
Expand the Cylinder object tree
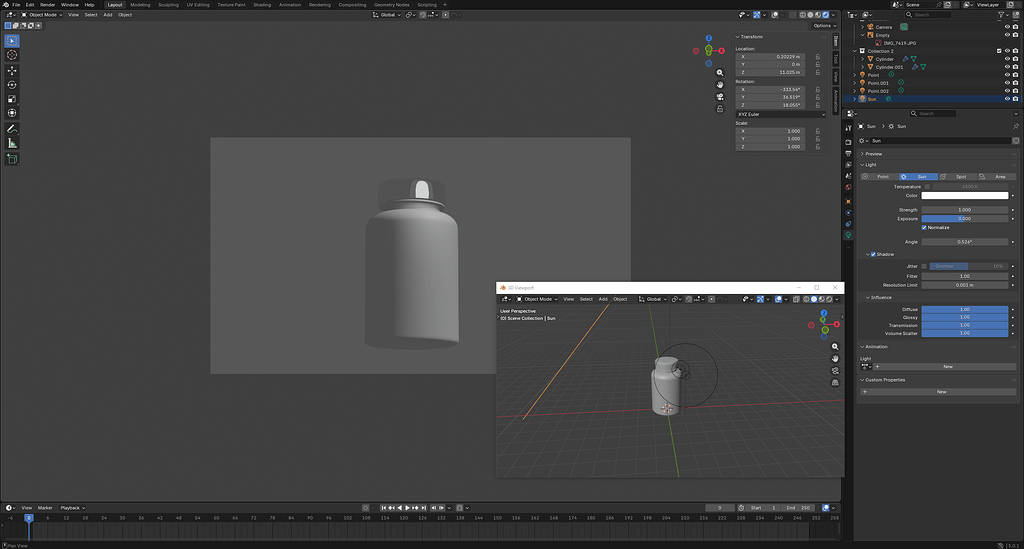(863, 59)
